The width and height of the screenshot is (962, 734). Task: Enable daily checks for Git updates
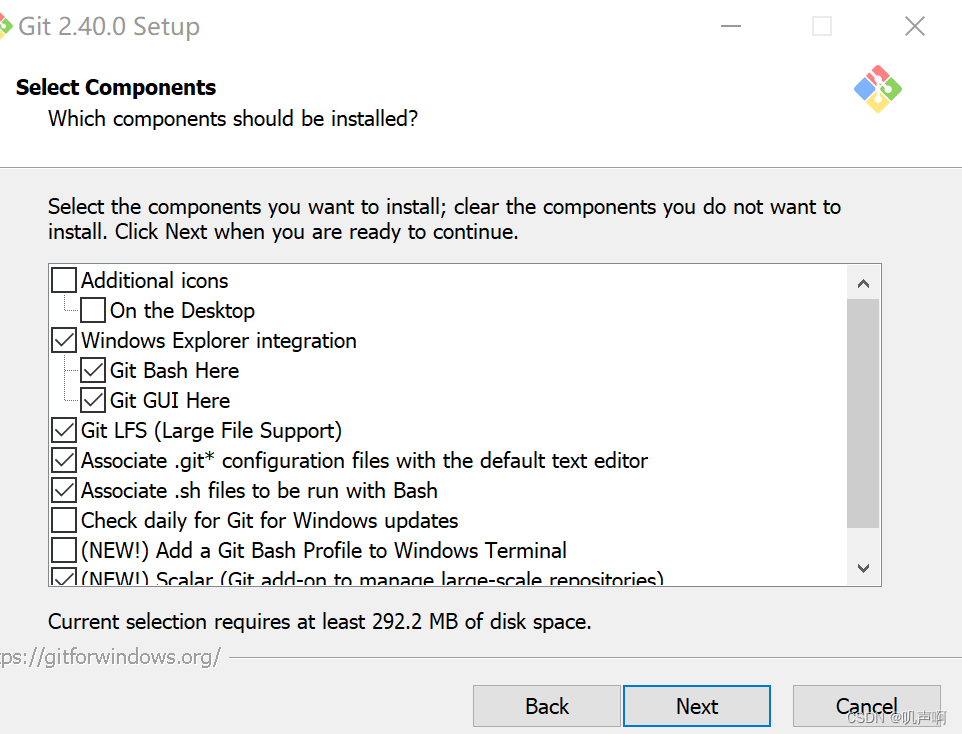click(63, 520)
